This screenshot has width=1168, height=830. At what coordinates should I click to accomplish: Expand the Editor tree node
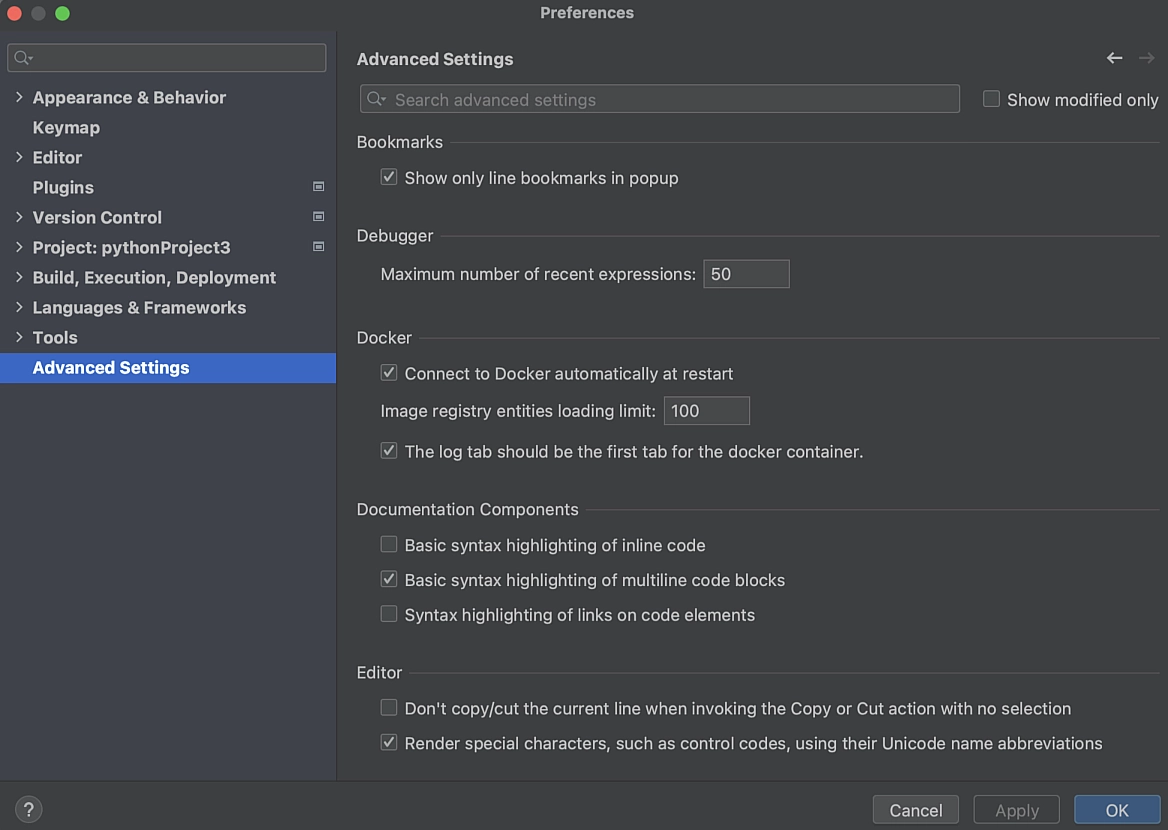tap(19, 157)
